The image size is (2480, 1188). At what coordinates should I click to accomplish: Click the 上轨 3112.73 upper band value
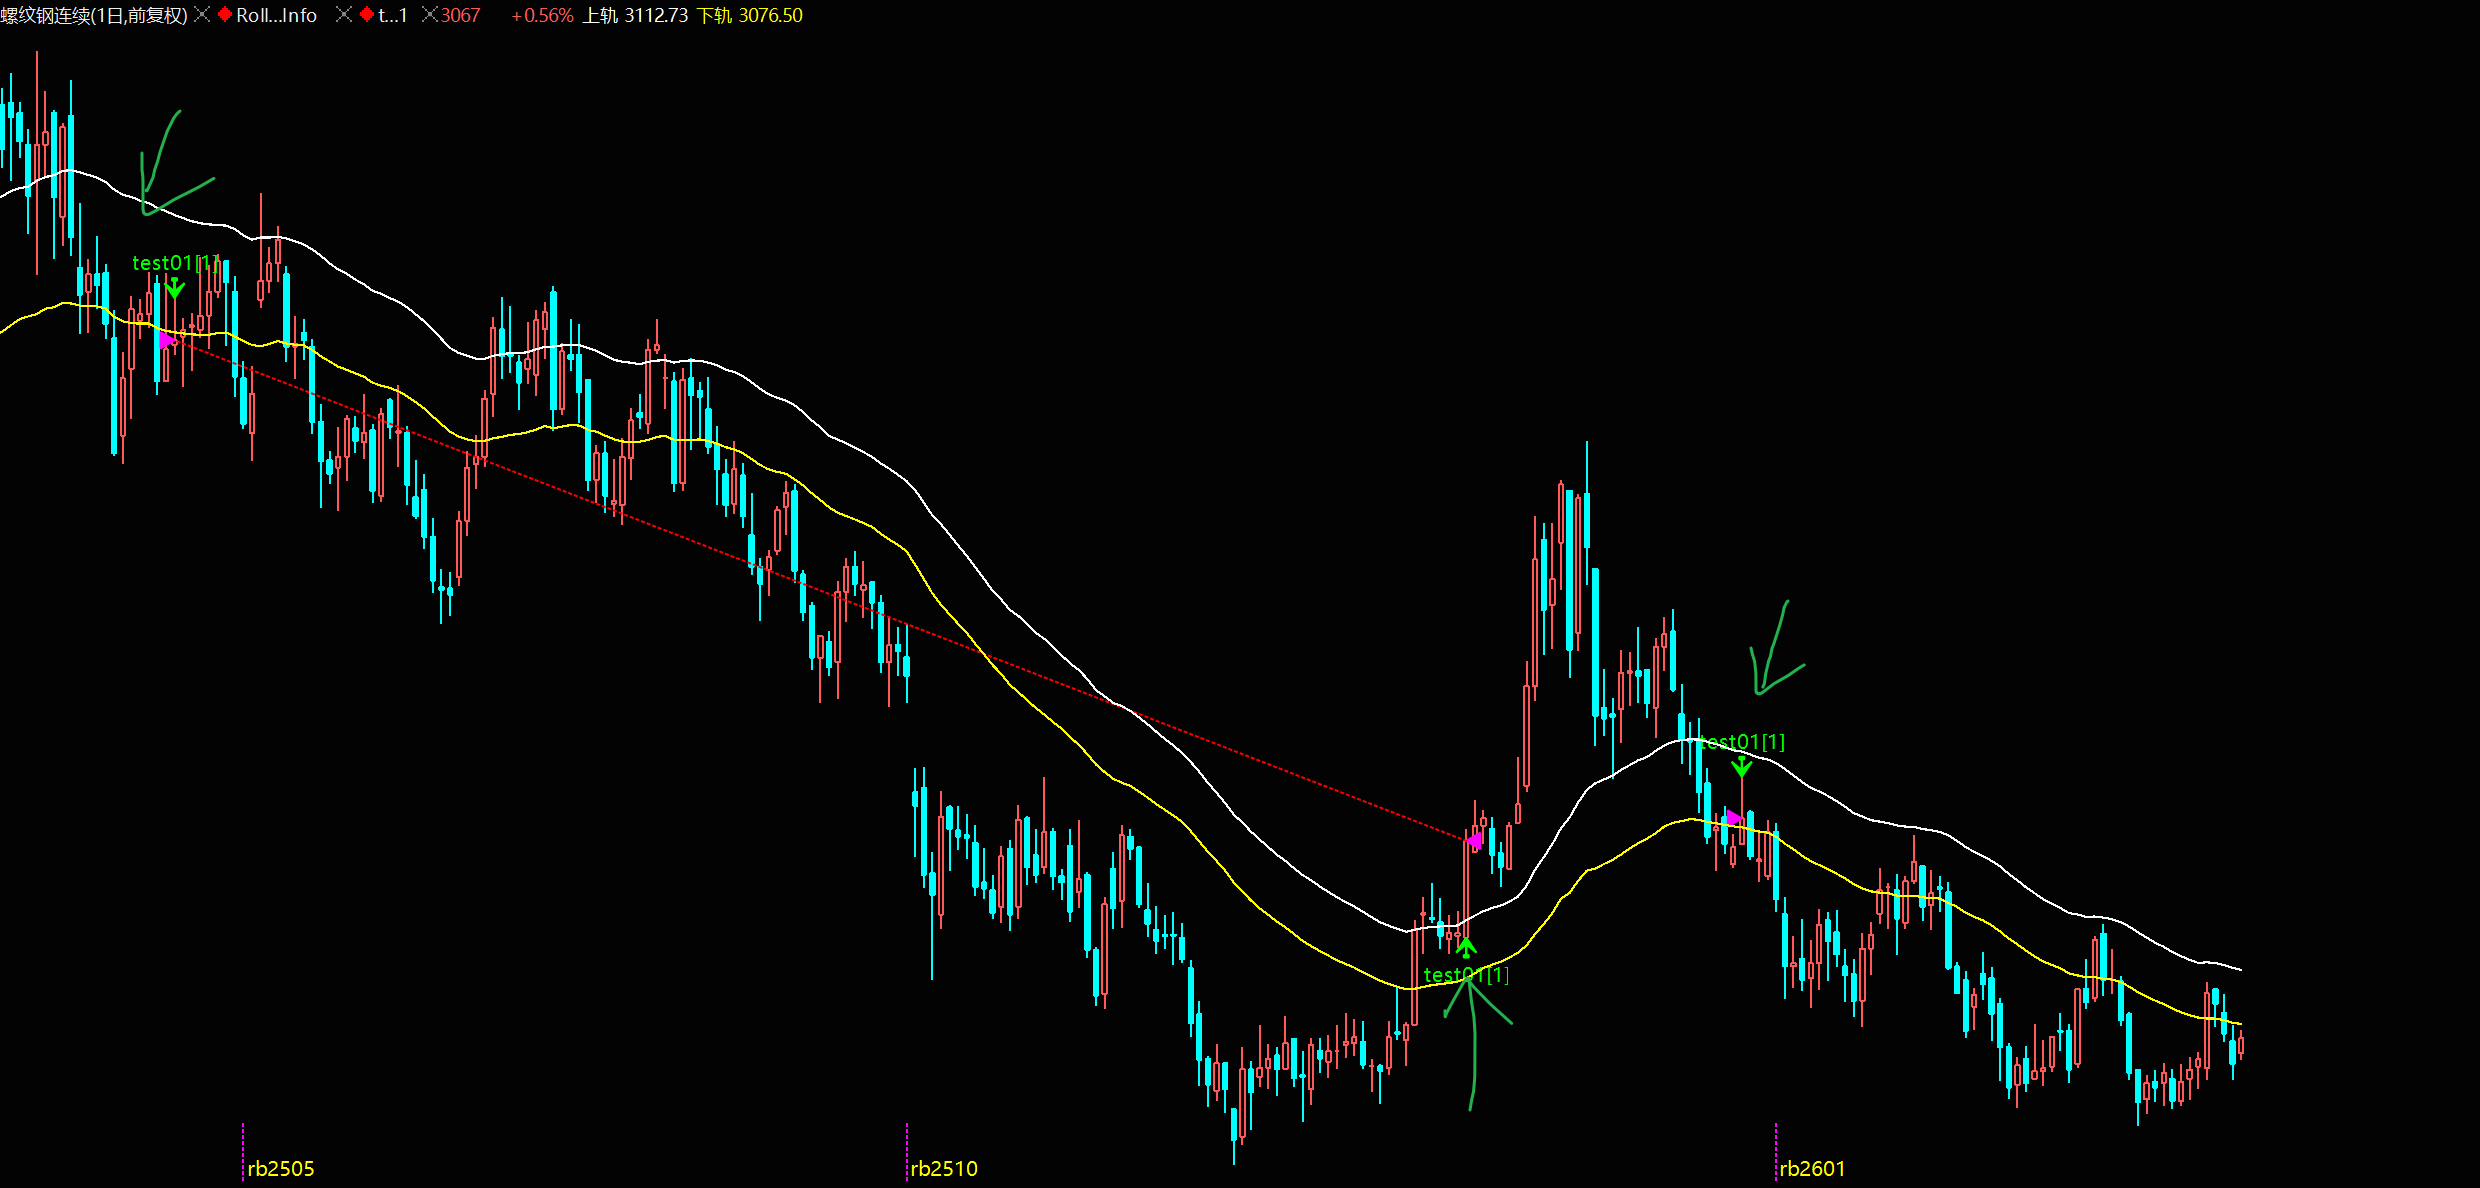635,15
